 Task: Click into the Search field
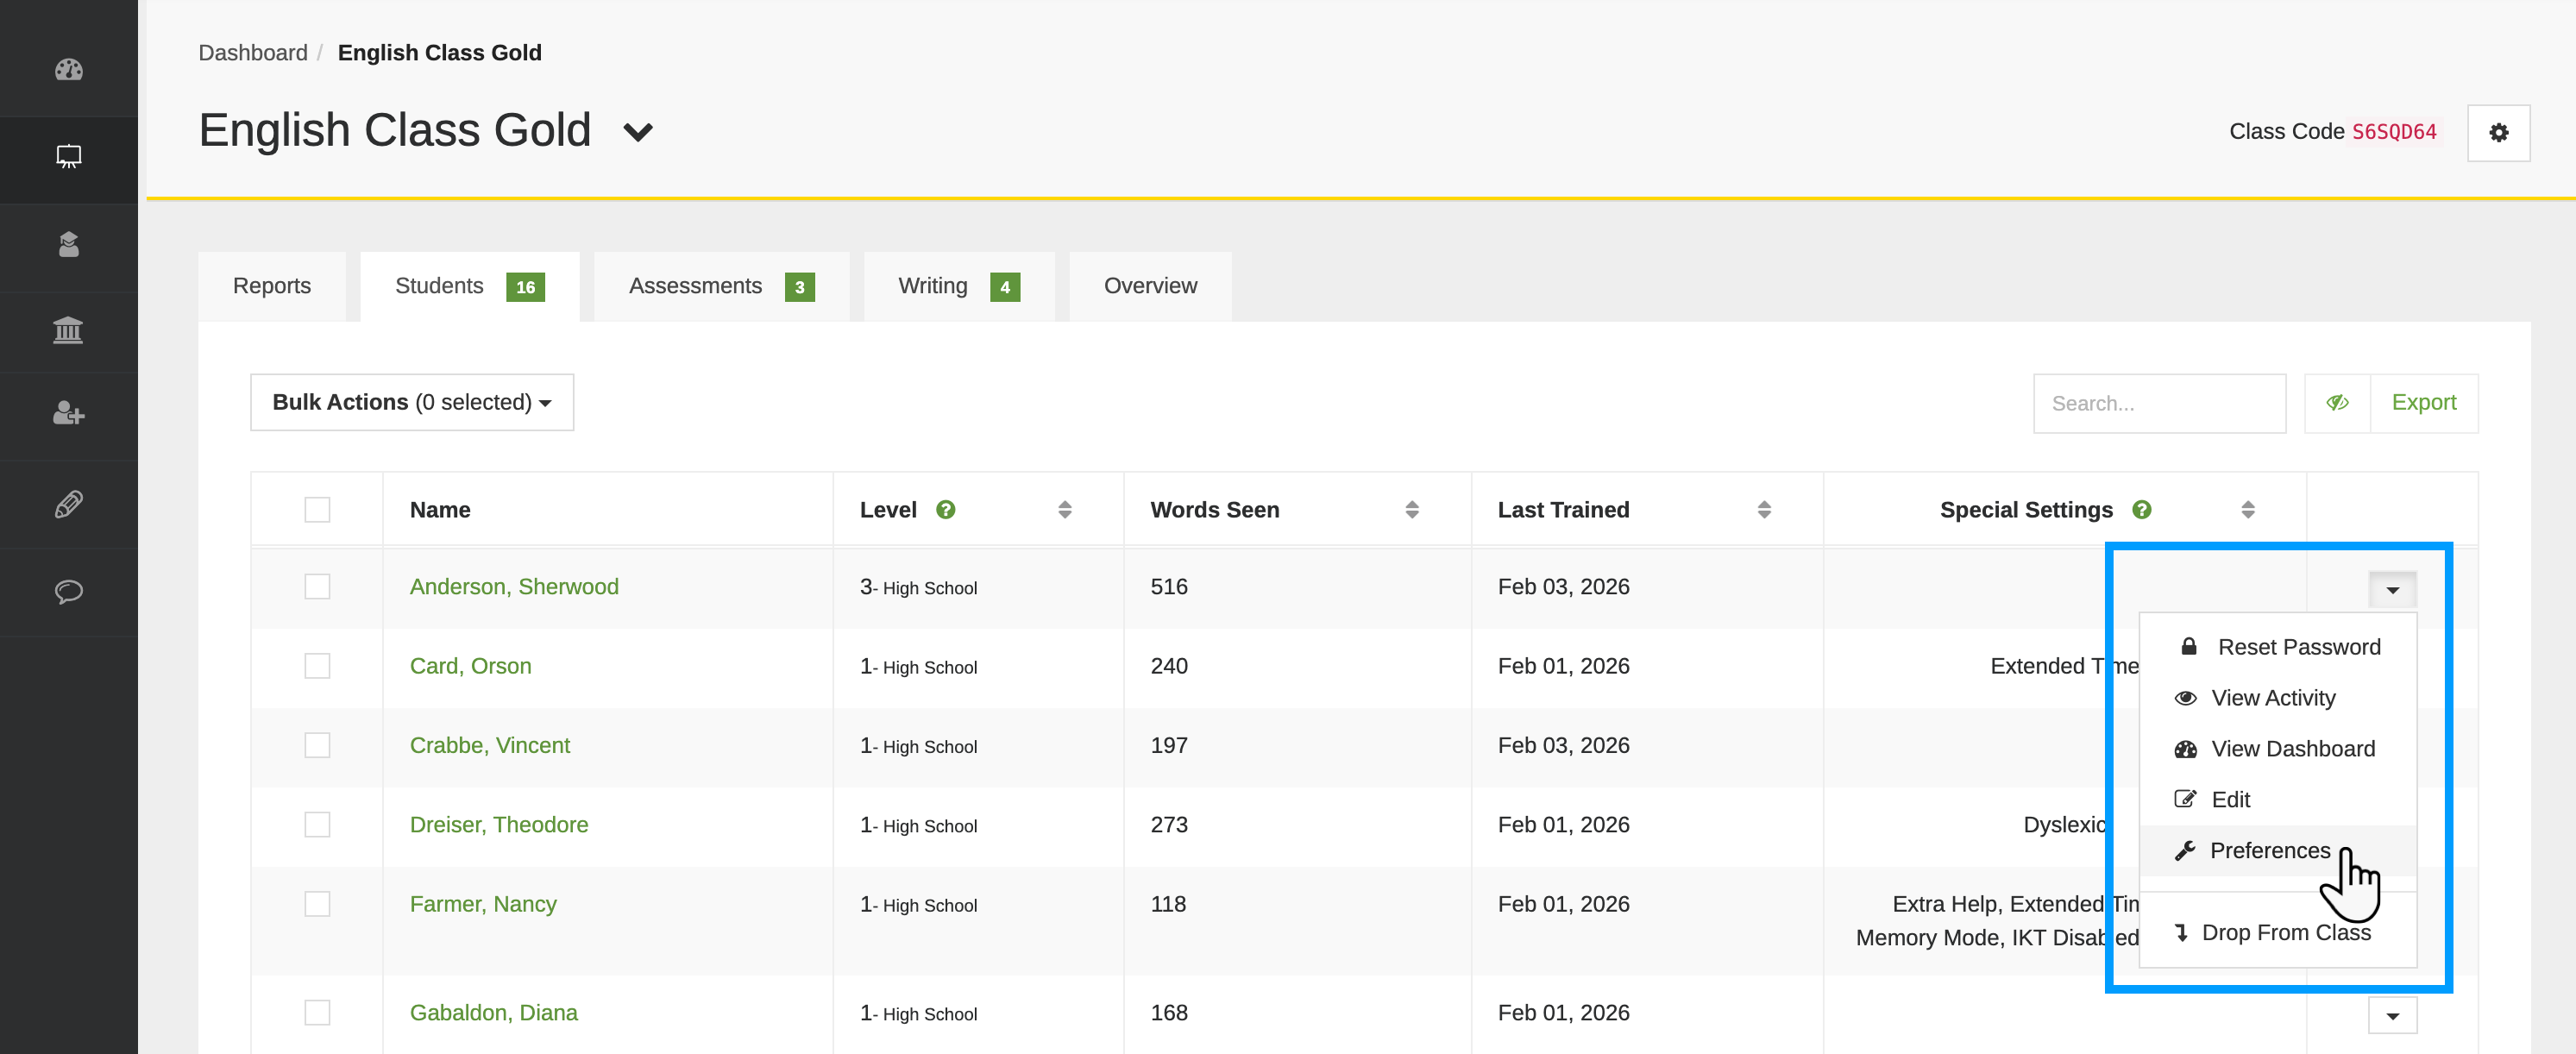[x=2158, y=404]
